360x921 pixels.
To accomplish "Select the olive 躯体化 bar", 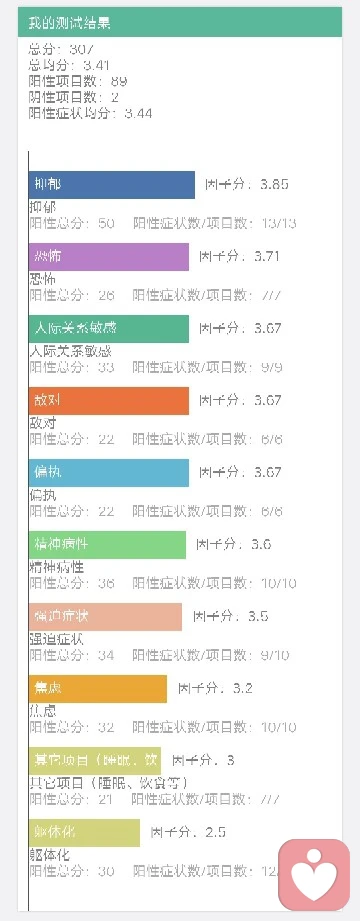I will coord(84,832).
